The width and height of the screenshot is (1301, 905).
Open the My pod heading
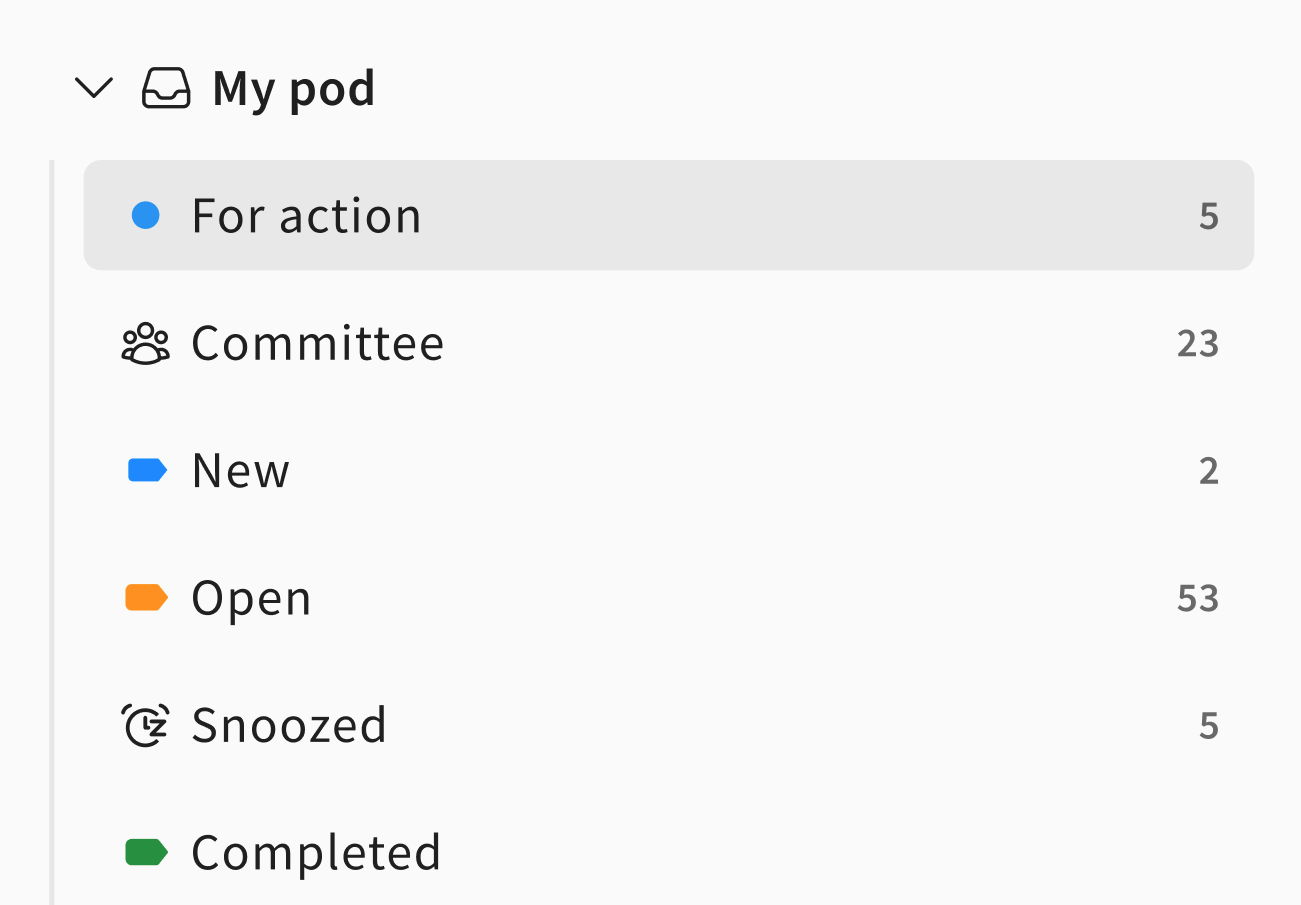click(x=293, y=88)
